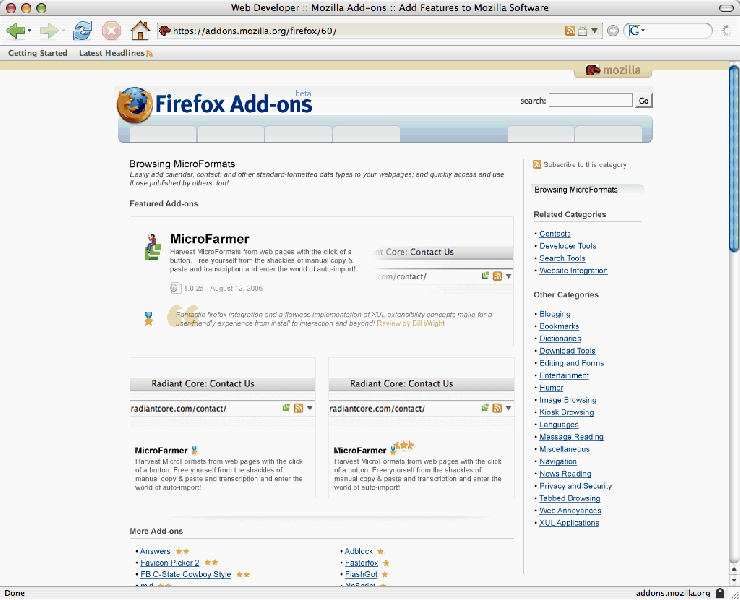Viewport: 740px width, 600px height.
Task: Open the FlashGot add-on link
Action: coord(361,574)
